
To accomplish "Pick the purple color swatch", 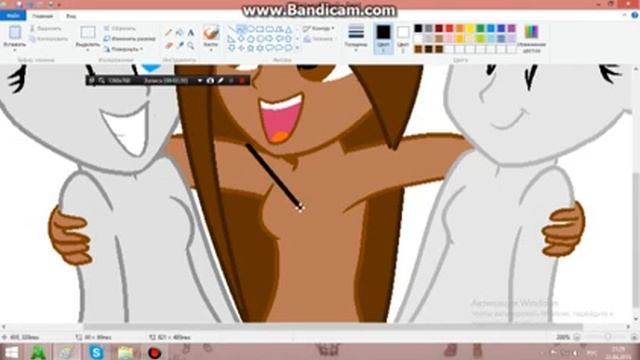I will [x=511, y=28].
